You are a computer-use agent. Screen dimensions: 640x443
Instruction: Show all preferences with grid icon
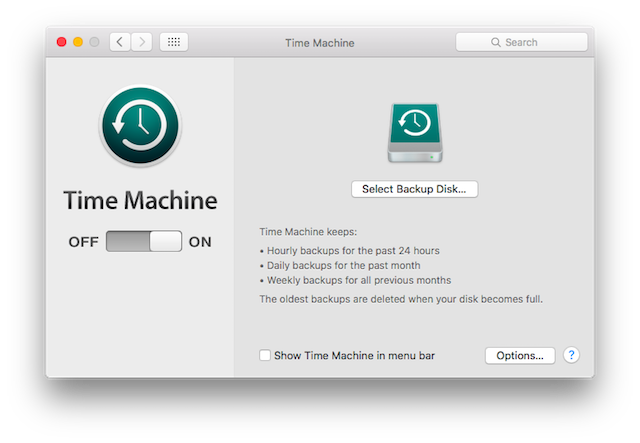point(174,42)
